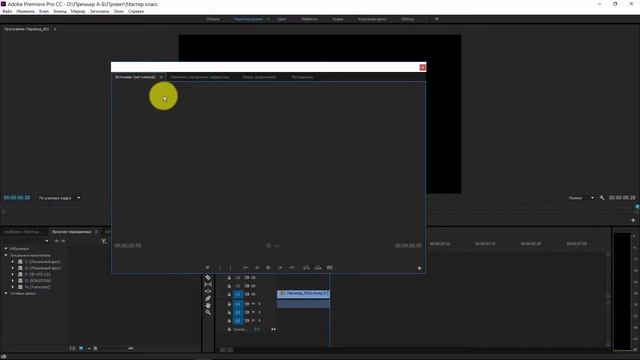Click Overwrite edit button in Source monitor
Image resolution: width=640 pixels, height=360 pixels.
click(318, 268)
